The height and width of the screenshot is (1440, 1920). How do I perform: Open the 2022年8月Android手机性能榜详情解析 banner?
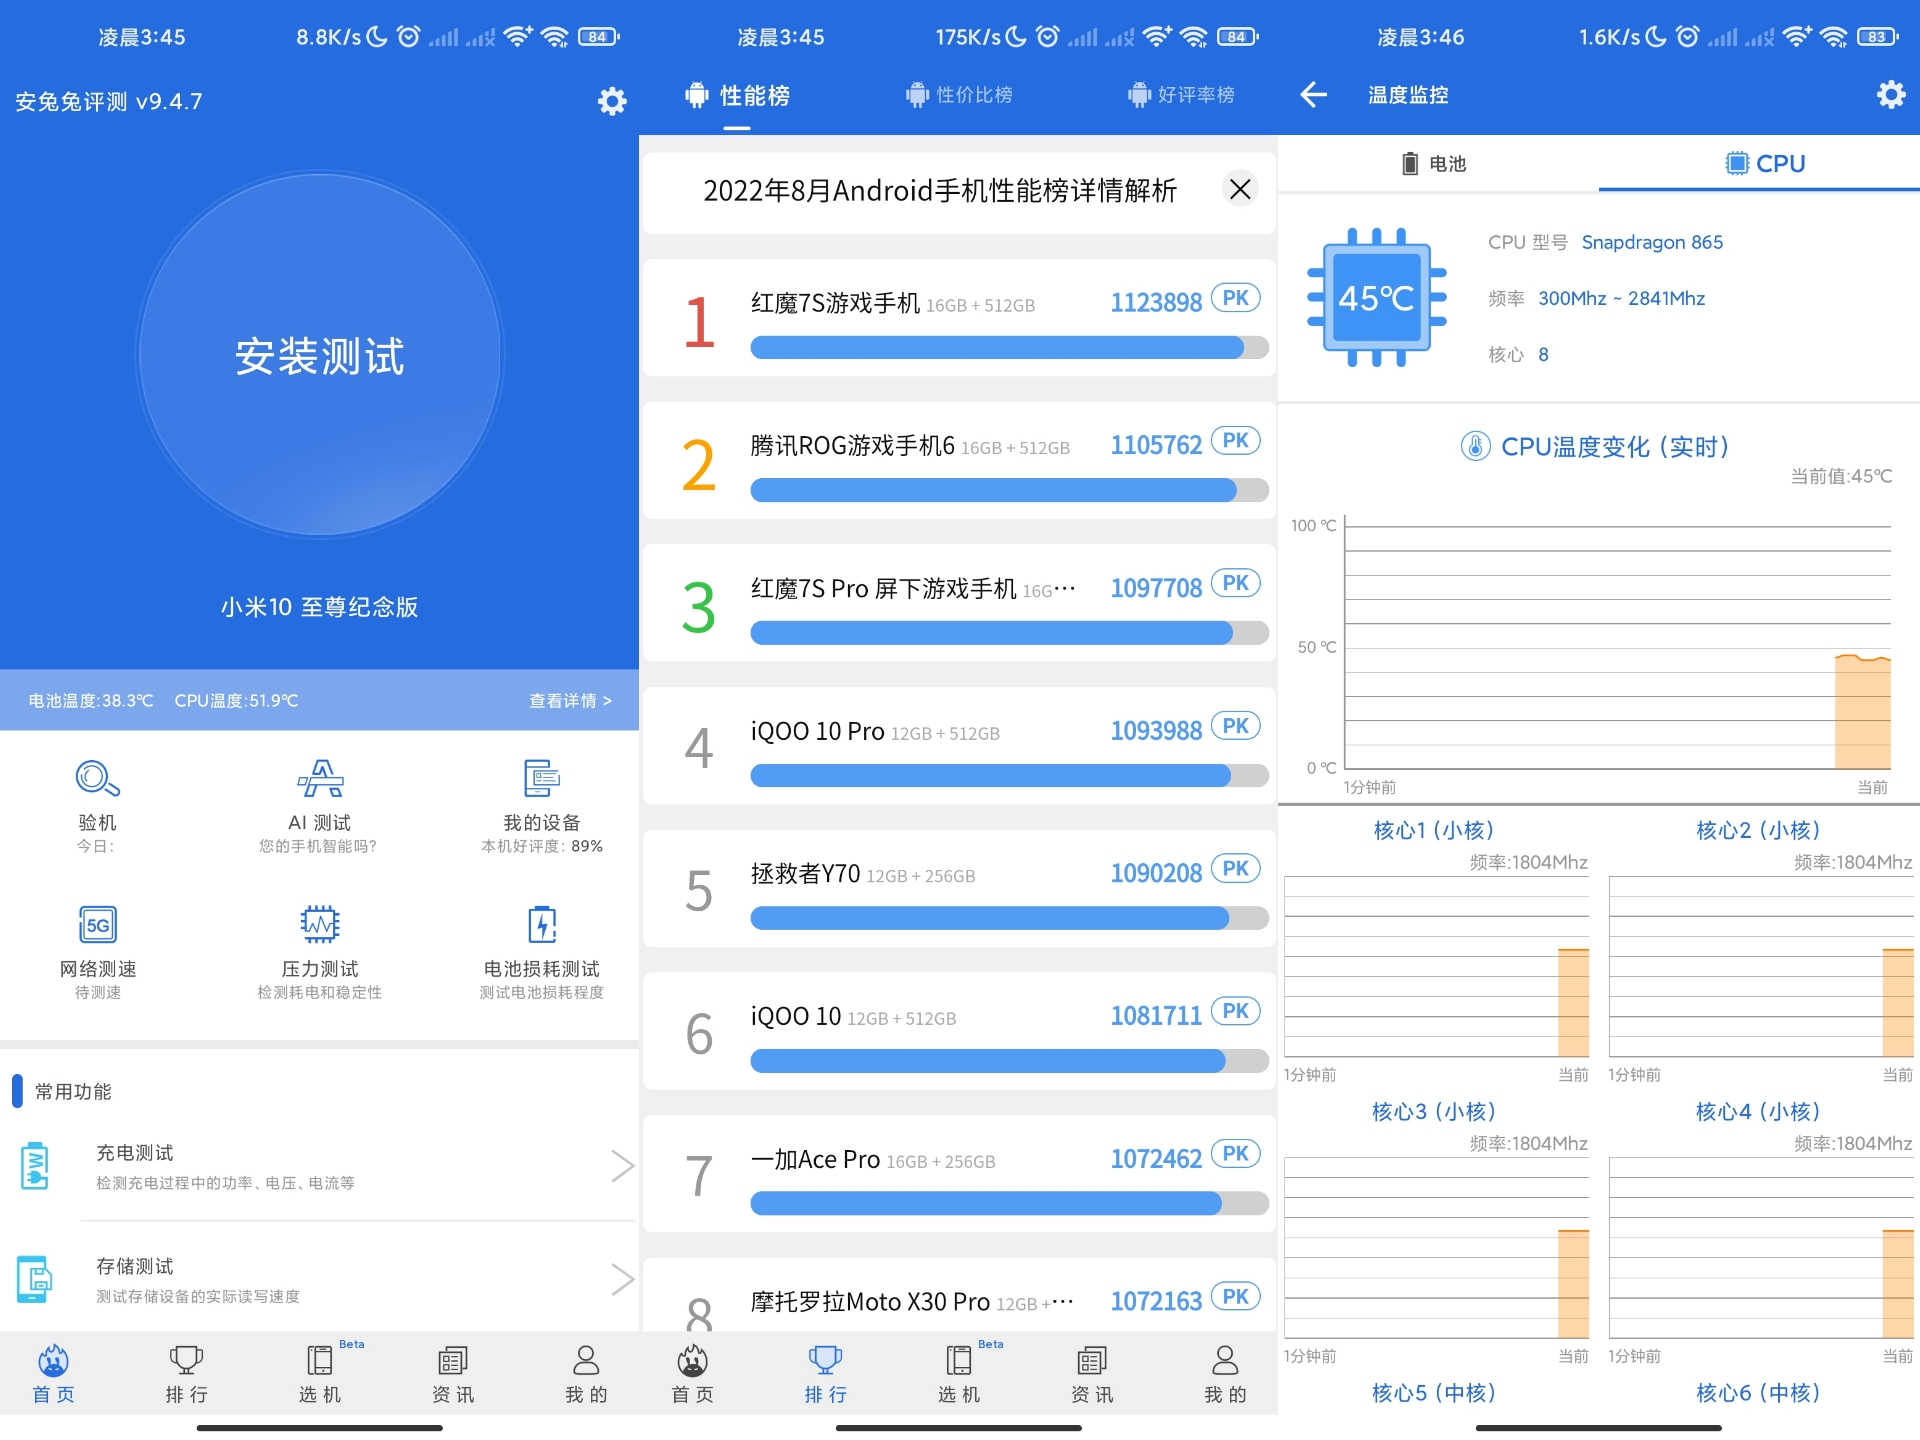939,190
